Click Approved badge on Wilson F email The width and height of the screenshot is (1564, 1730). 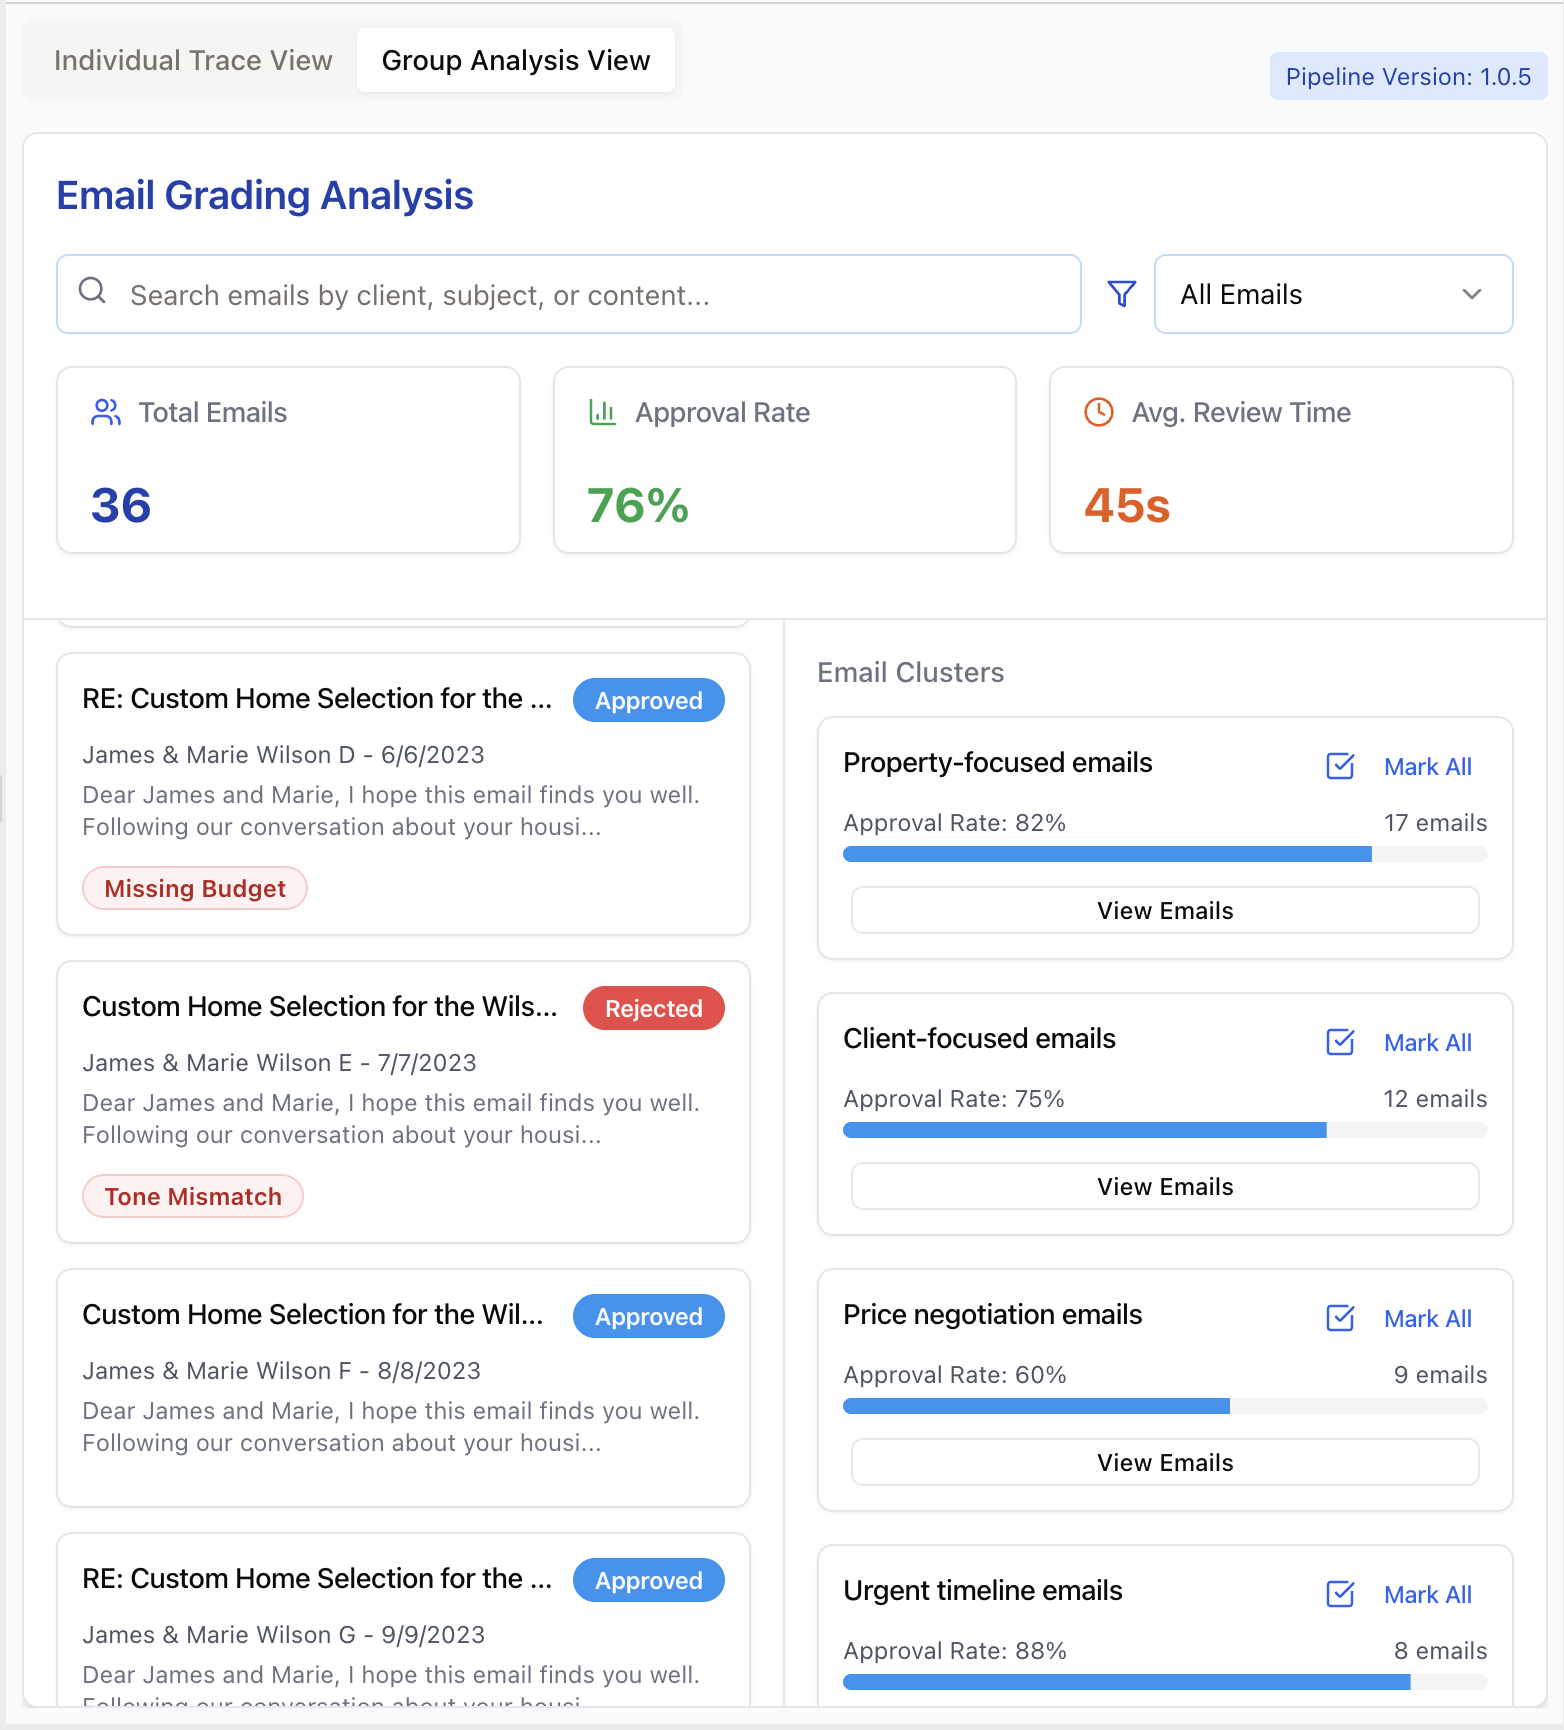tap(648, 1316)
